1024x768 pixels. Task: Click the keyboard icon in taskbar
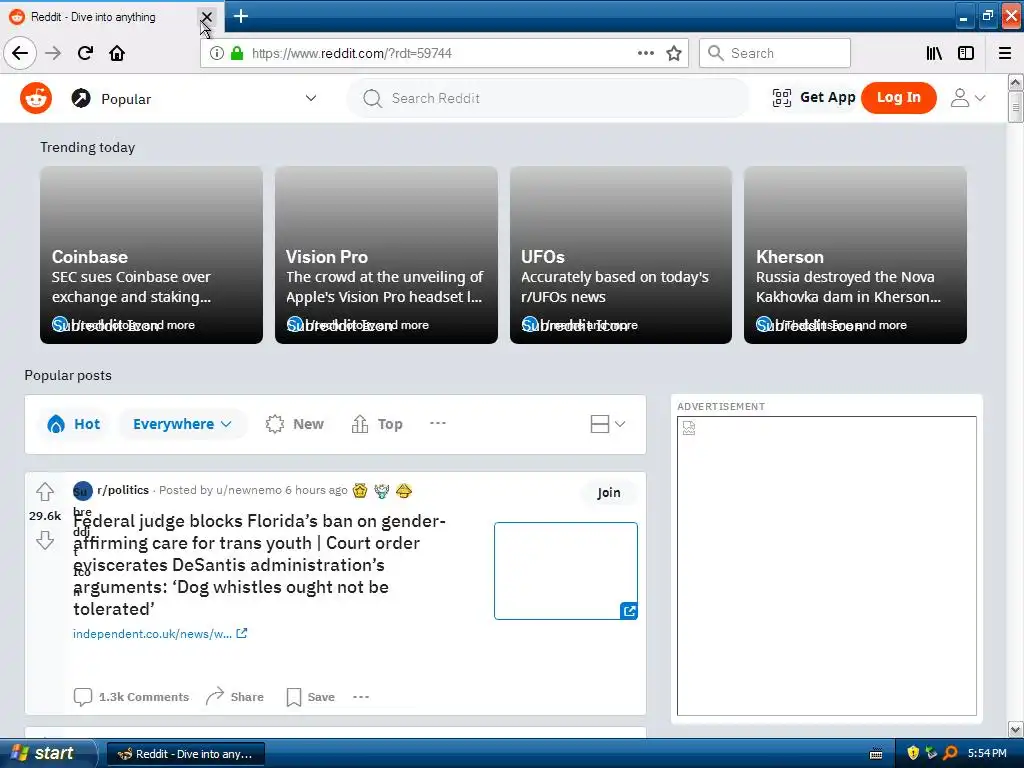pos(876,754)
